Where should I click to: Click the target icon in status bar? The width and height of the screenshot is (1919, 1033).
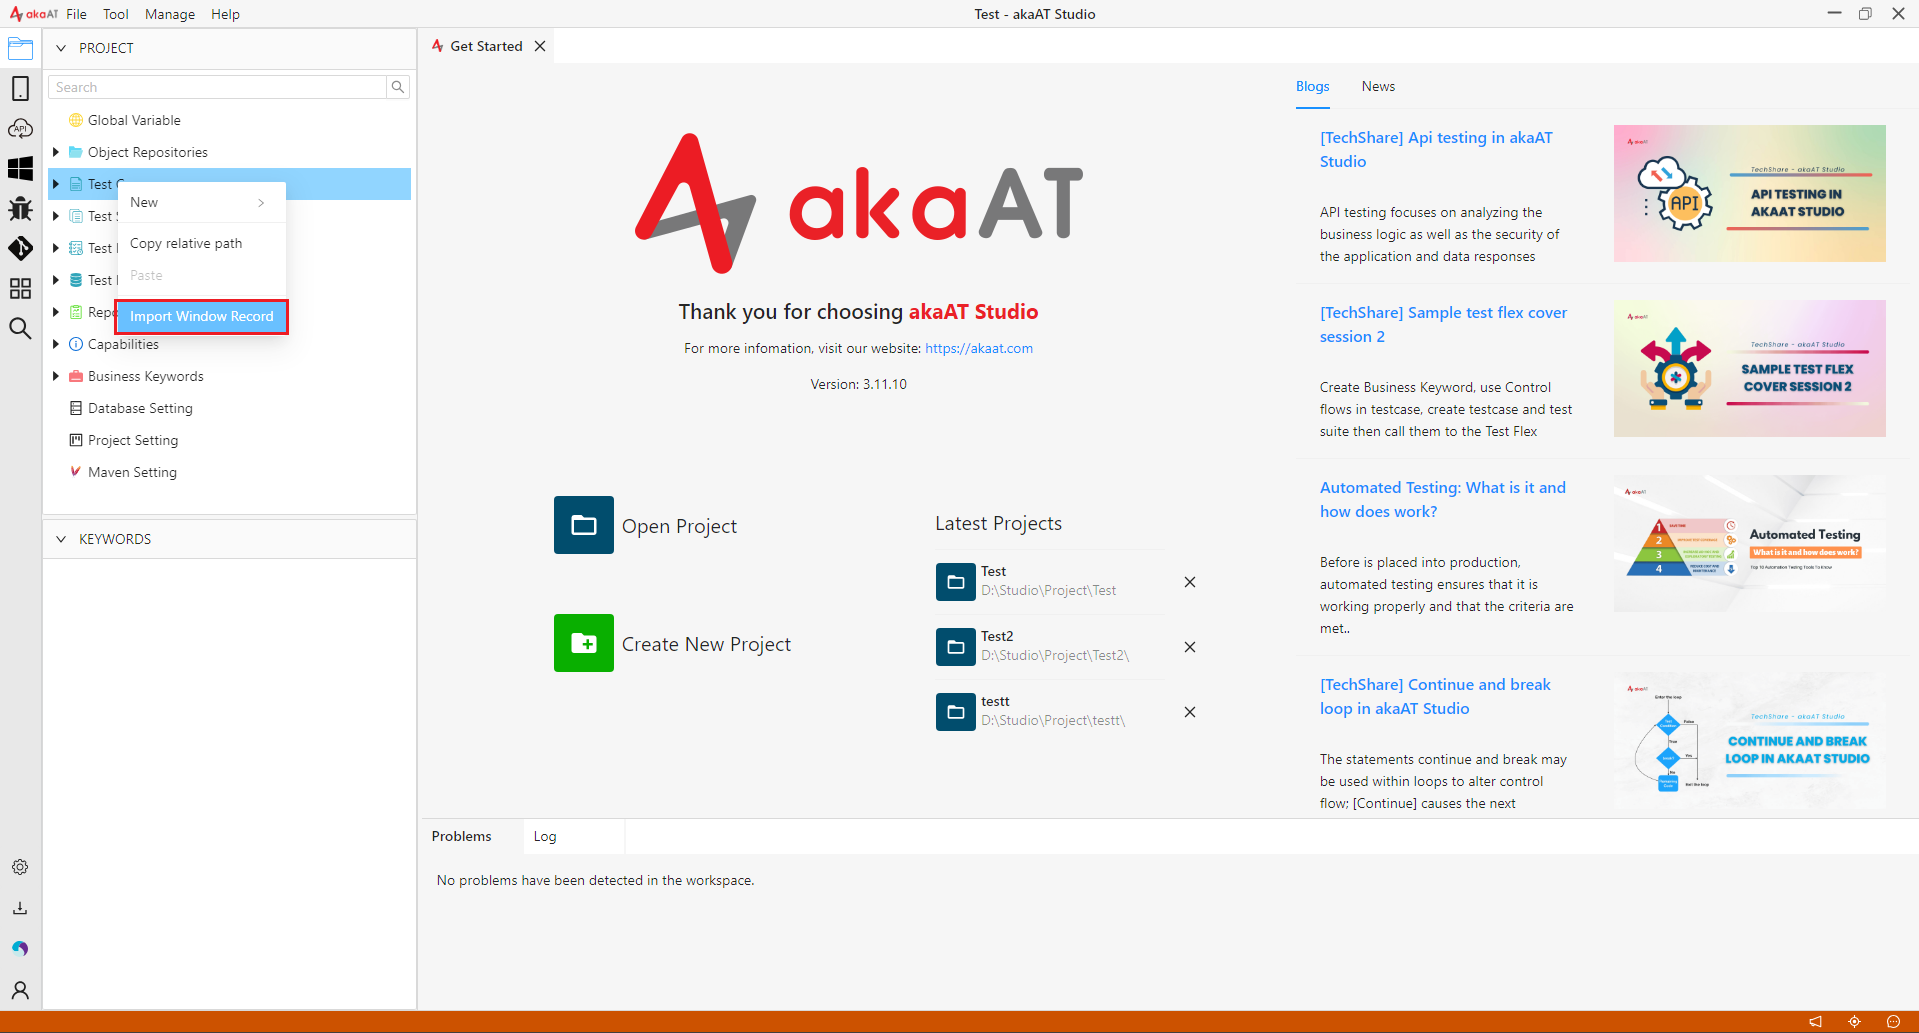pos(1854,1021)
